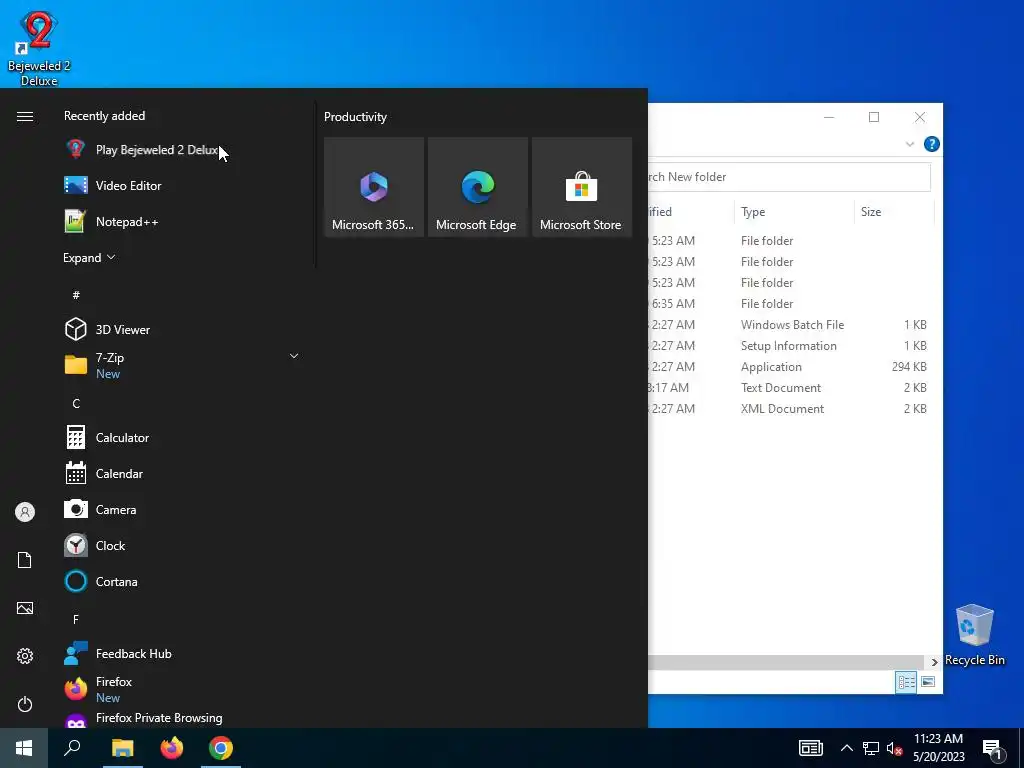
Task: Maximize the File Explorer window
Action: coord(874,117)
